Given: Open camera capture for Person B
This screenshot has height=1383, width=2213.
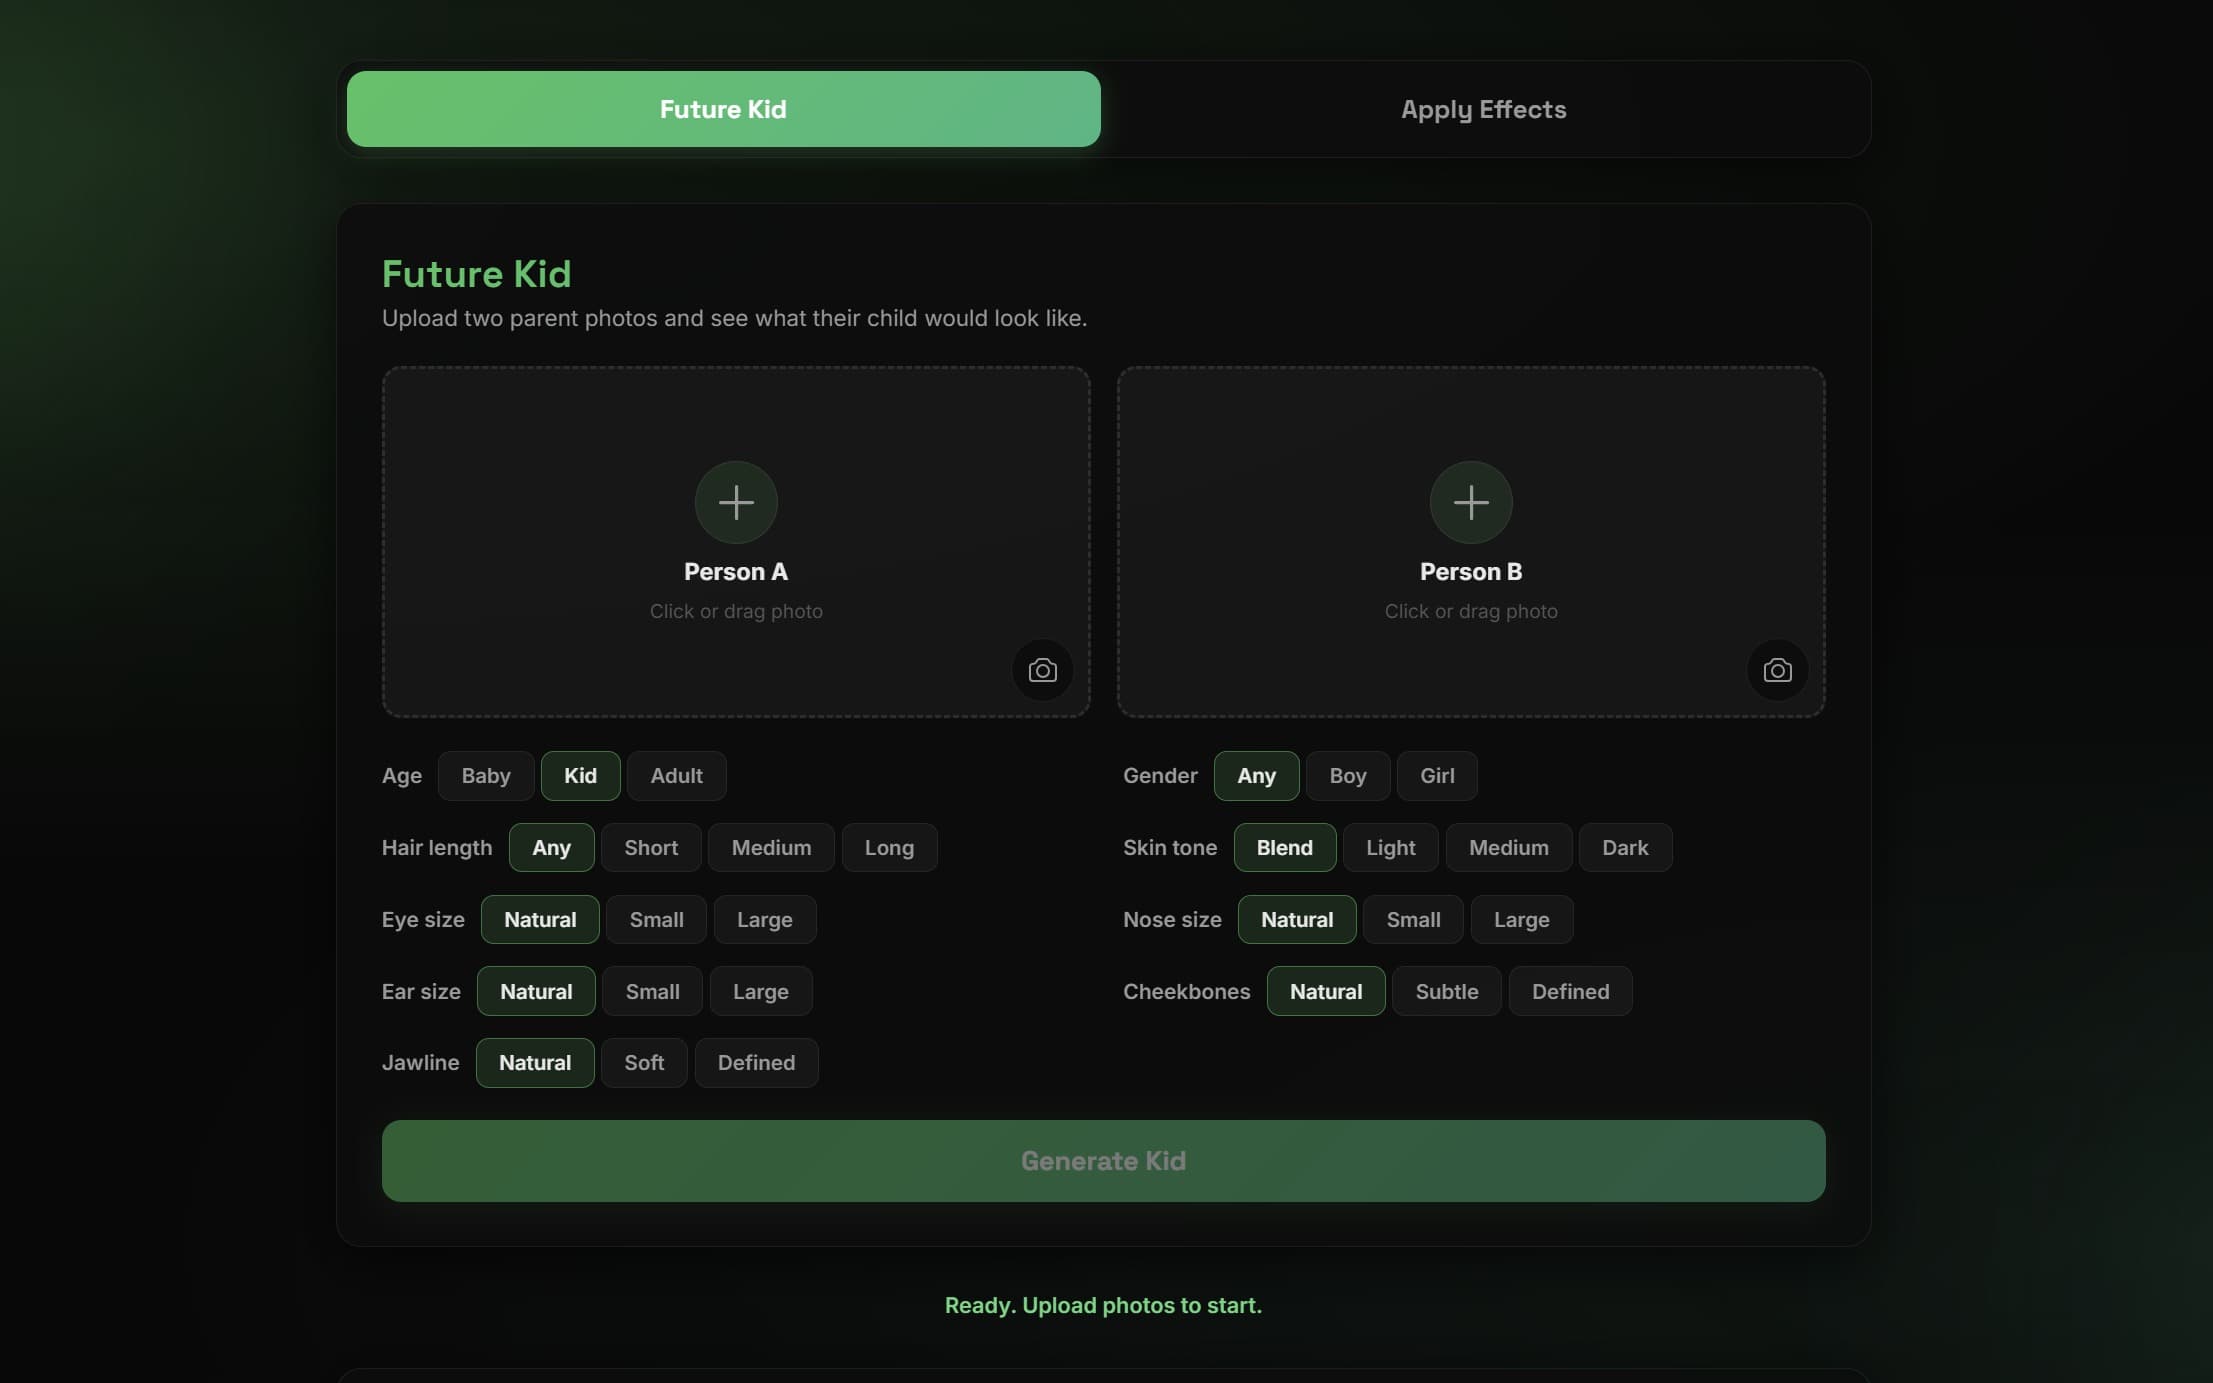Looking at the screenshot, I should point(1777,670).
